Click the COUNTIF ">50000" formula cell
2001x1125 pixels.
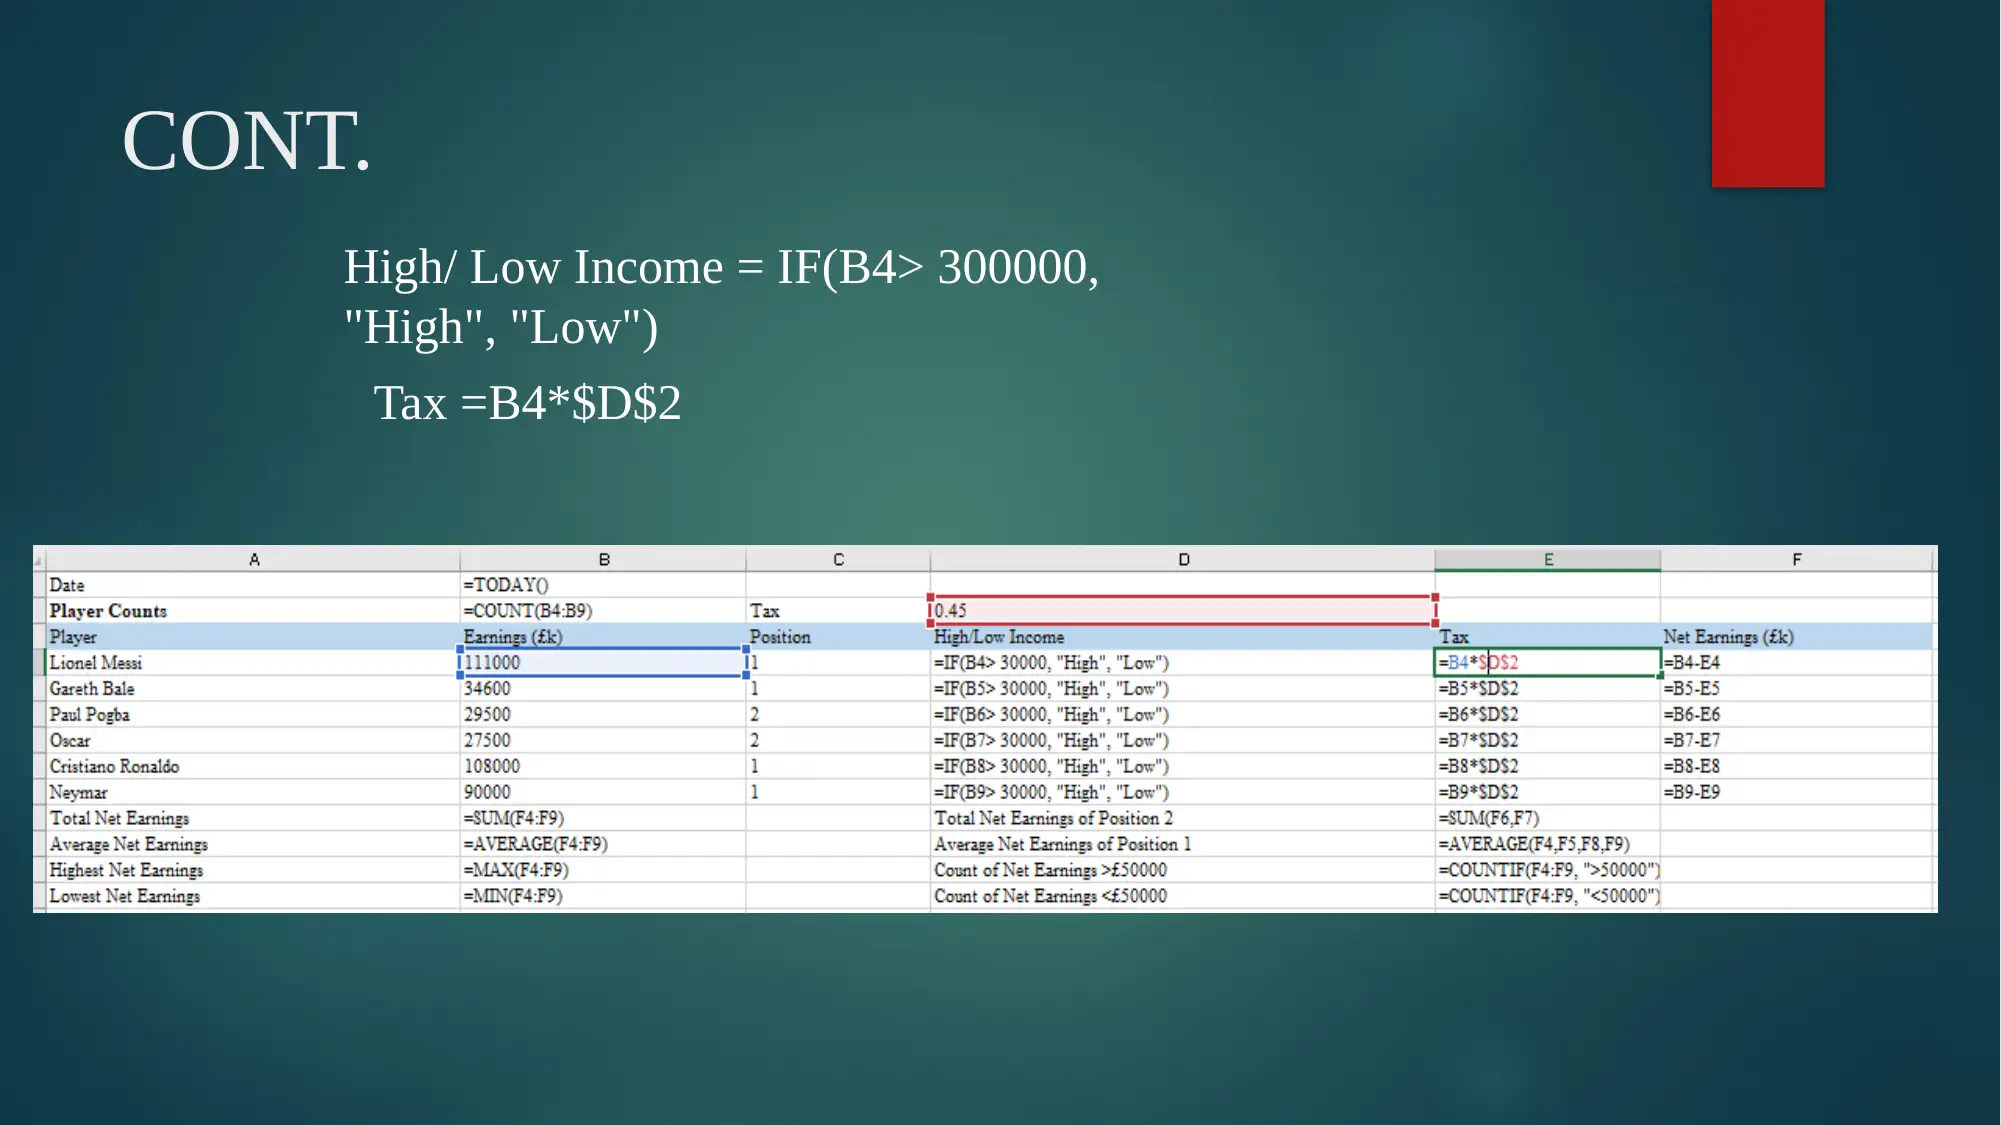click(1547, 871)
